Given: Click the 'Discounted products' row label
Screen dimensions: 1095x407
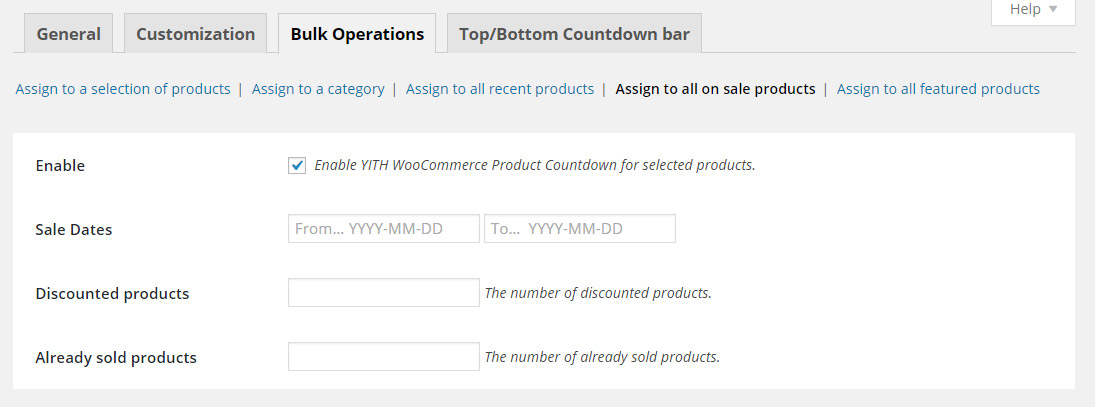Looking at the screenshot, I should click(x=112, y=294).
